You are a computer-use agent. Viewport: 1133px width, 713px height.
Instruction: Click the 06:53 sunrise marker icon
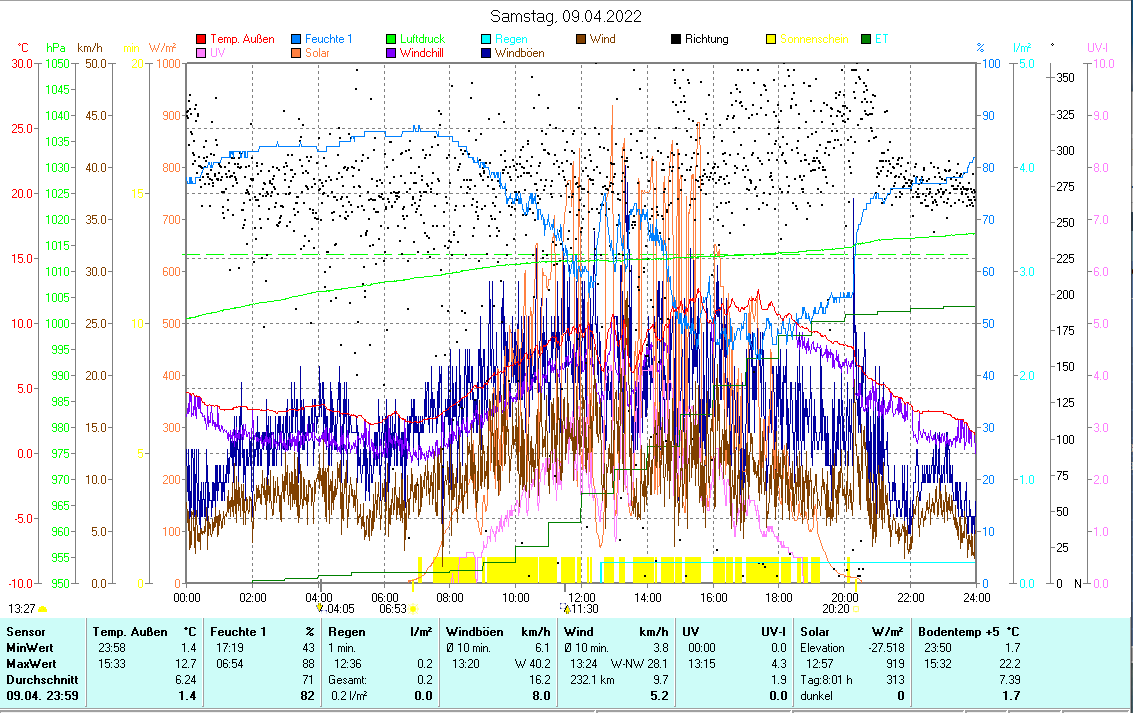(412, 608)
